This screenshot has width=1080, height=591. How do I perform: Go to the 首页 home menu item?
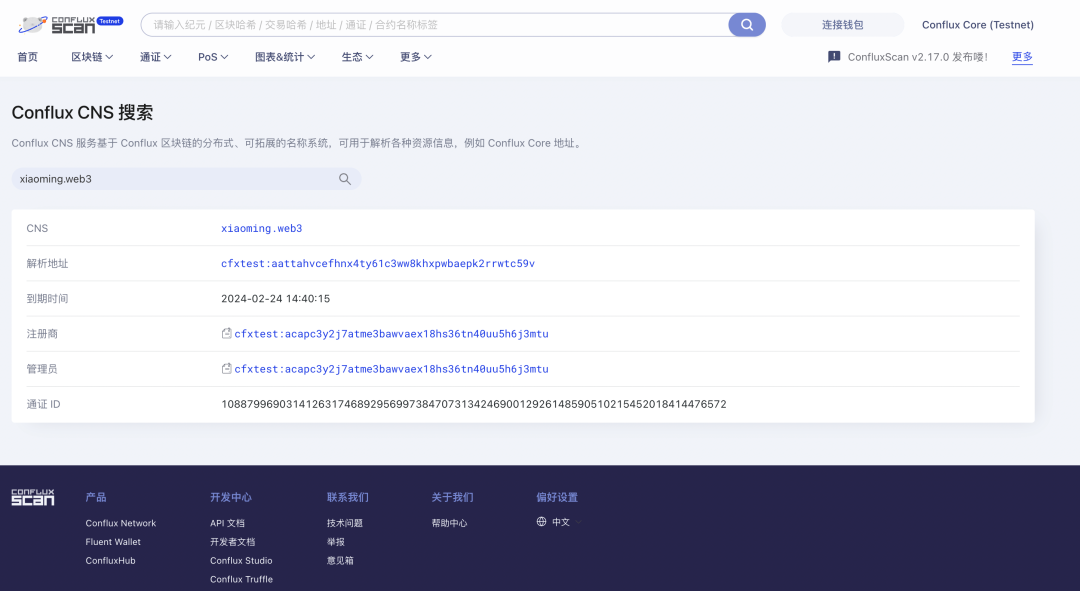point(28,57)
